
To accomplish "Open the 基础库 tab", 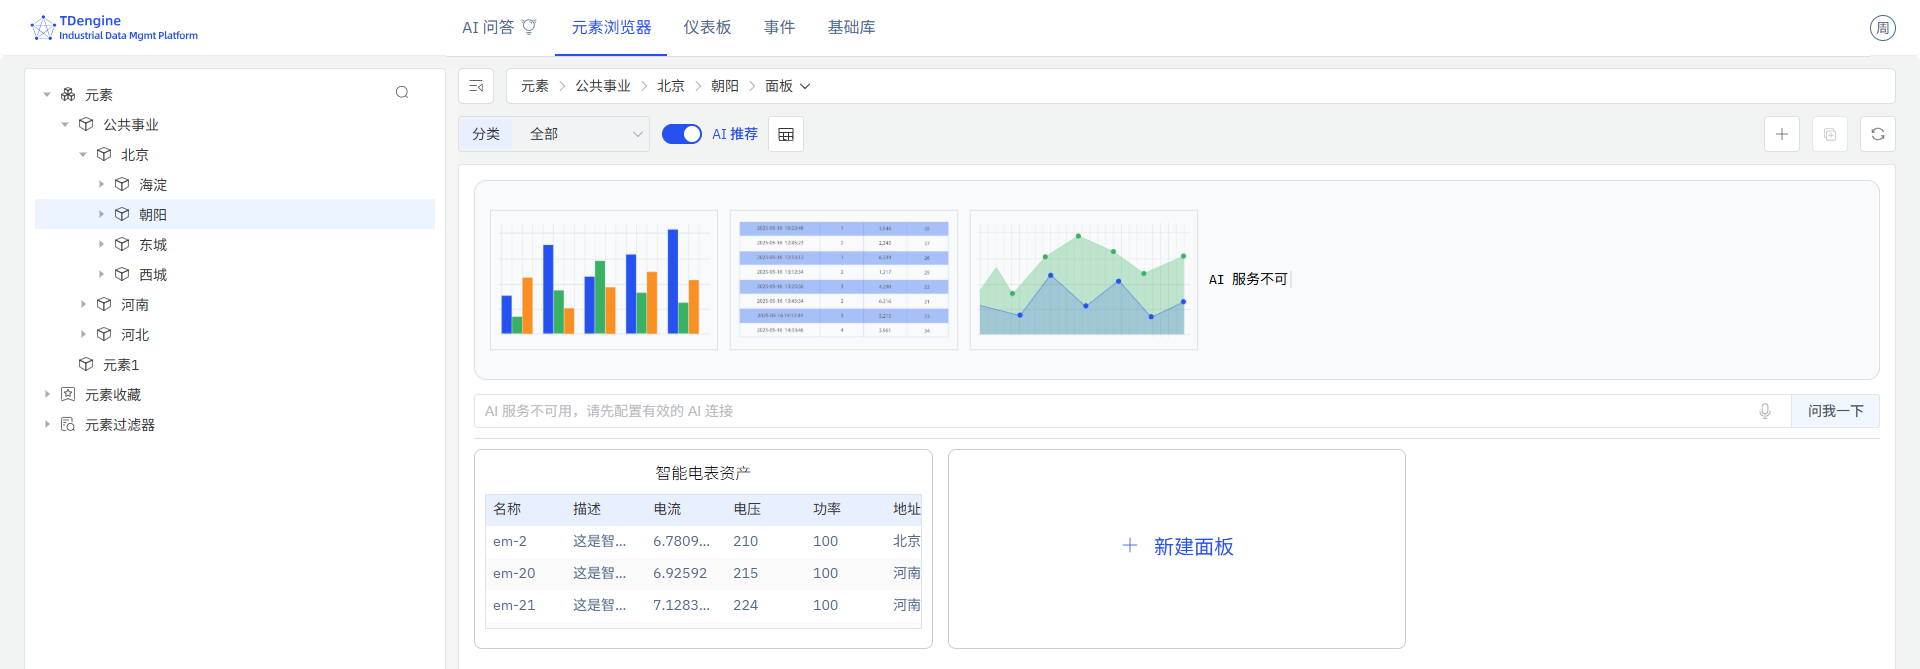I will coord(851,27).
